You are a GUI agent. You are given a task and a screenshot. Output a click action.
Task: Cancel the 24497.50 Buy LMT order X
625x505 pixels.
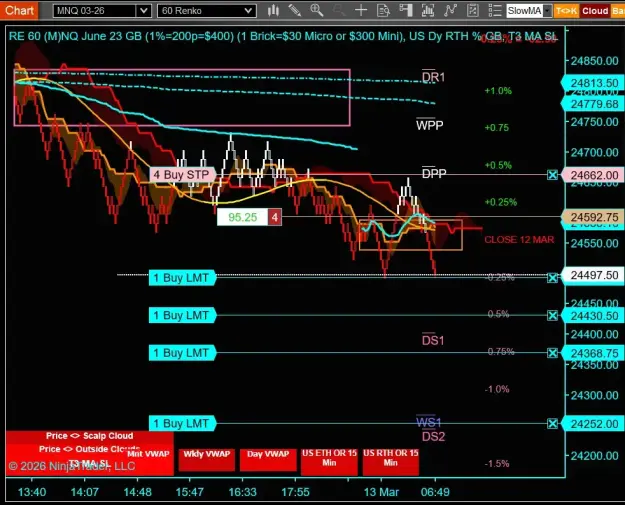point(552,278)
